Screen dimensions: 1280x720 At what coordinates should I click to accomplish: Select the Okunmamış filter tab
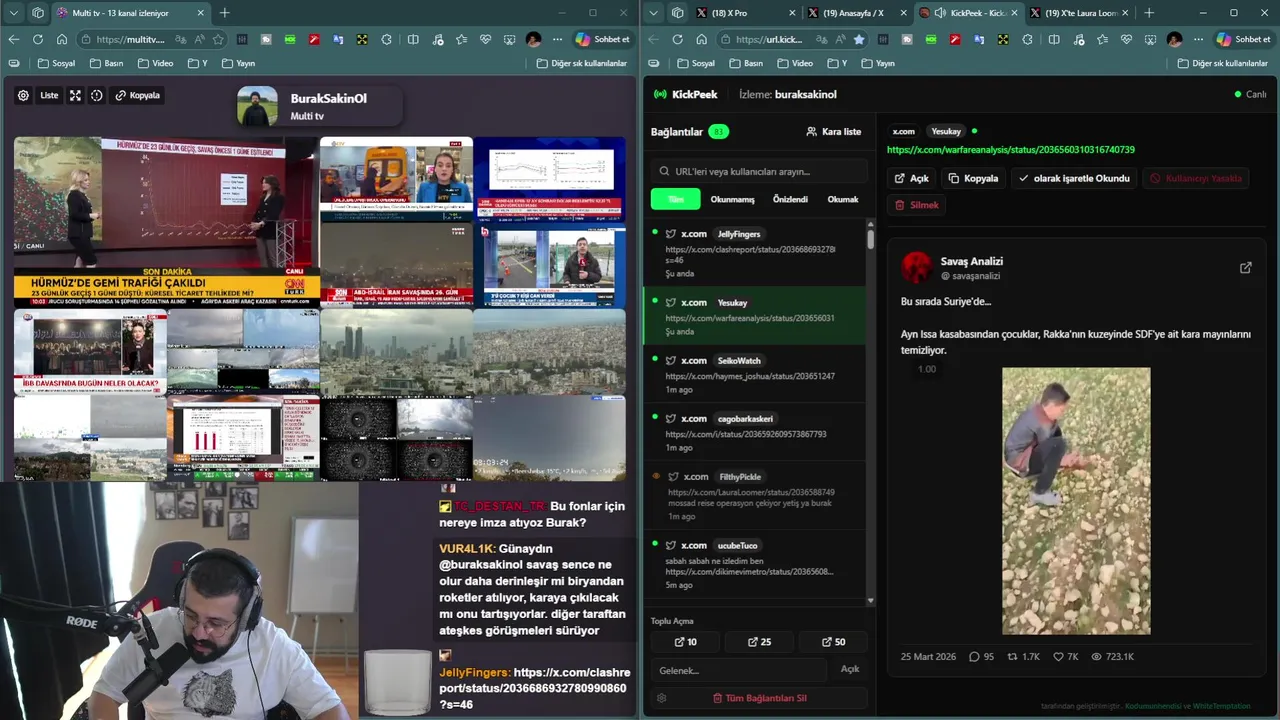pos(732,199)
